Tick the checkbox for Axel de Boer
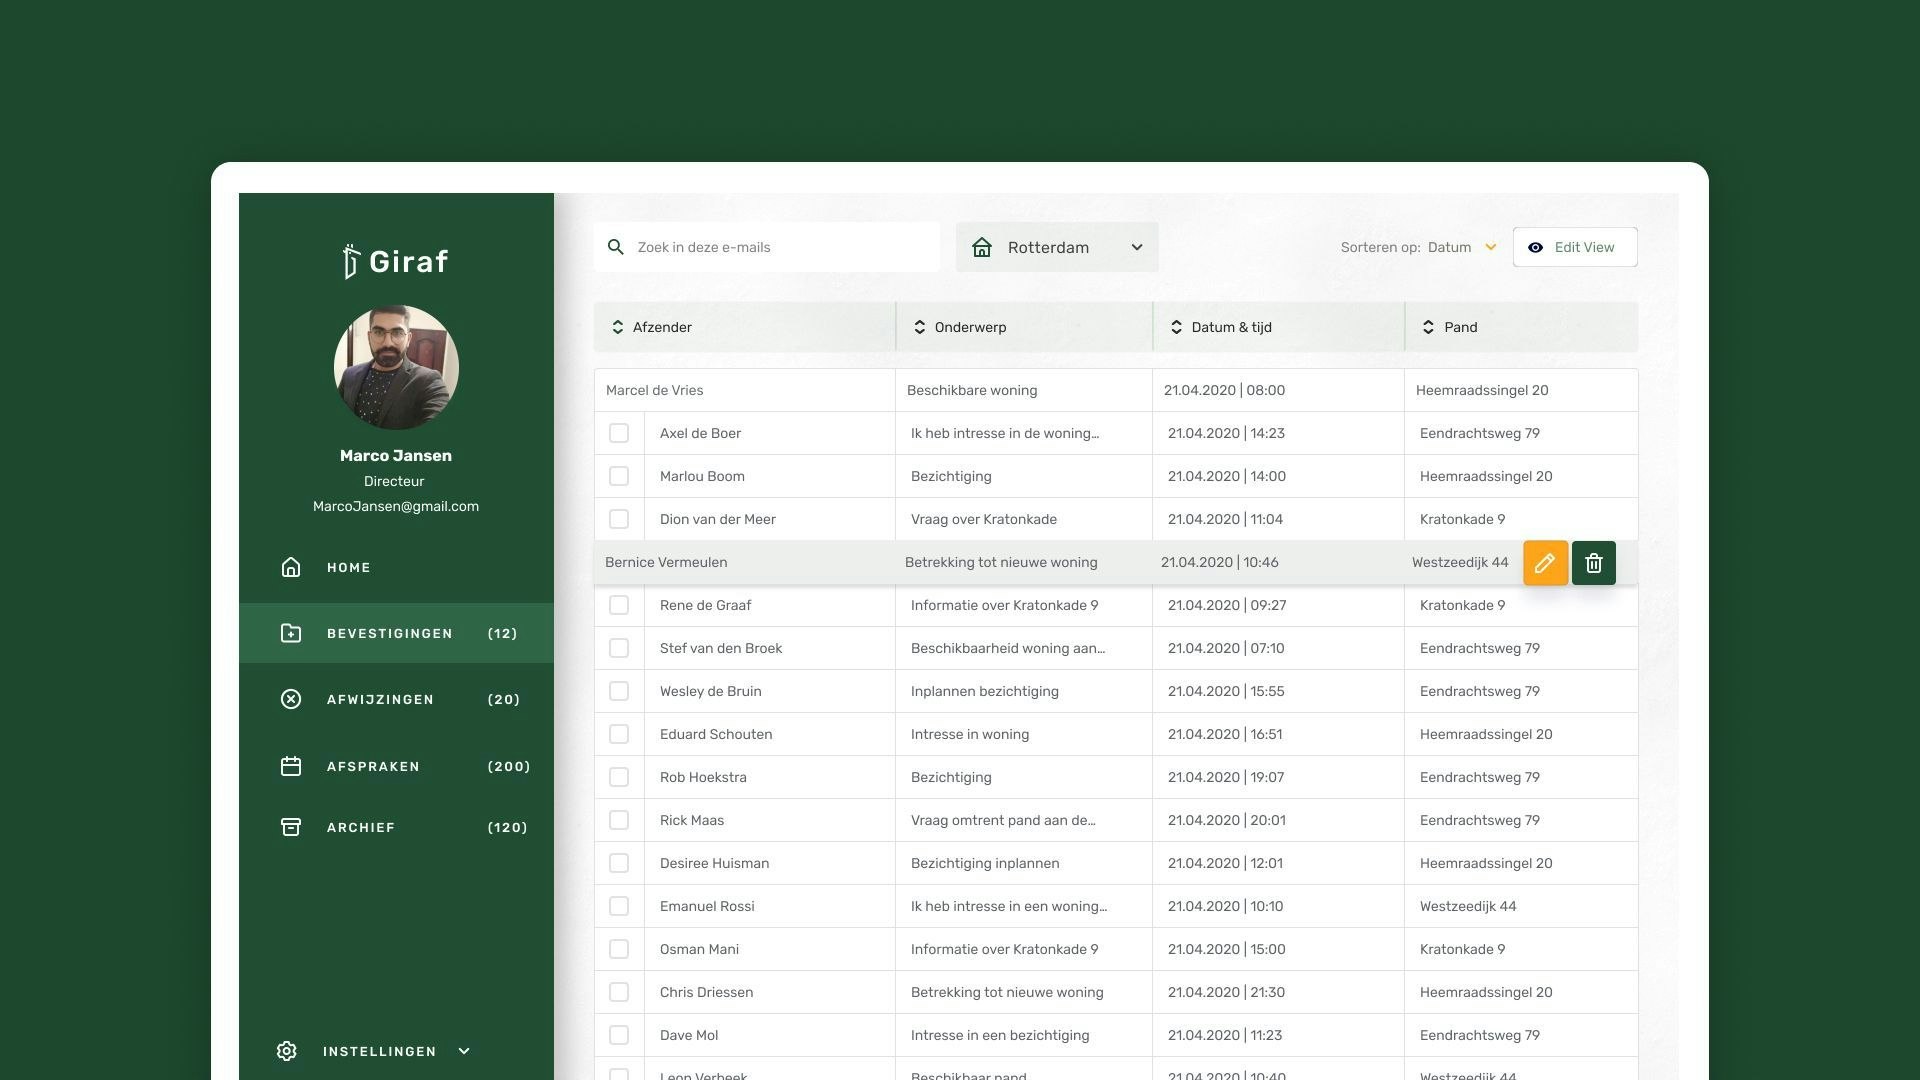Viewport: 1920px width, 1080px height. (x=619, y=433)
